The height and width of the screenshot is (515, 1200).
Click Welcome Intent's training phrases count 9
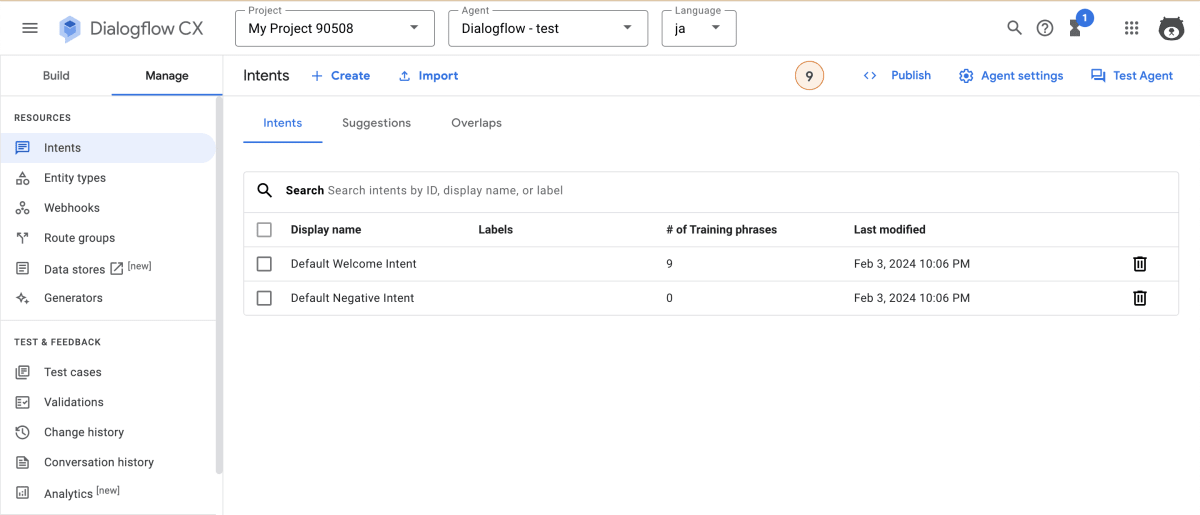pos(670,264)
